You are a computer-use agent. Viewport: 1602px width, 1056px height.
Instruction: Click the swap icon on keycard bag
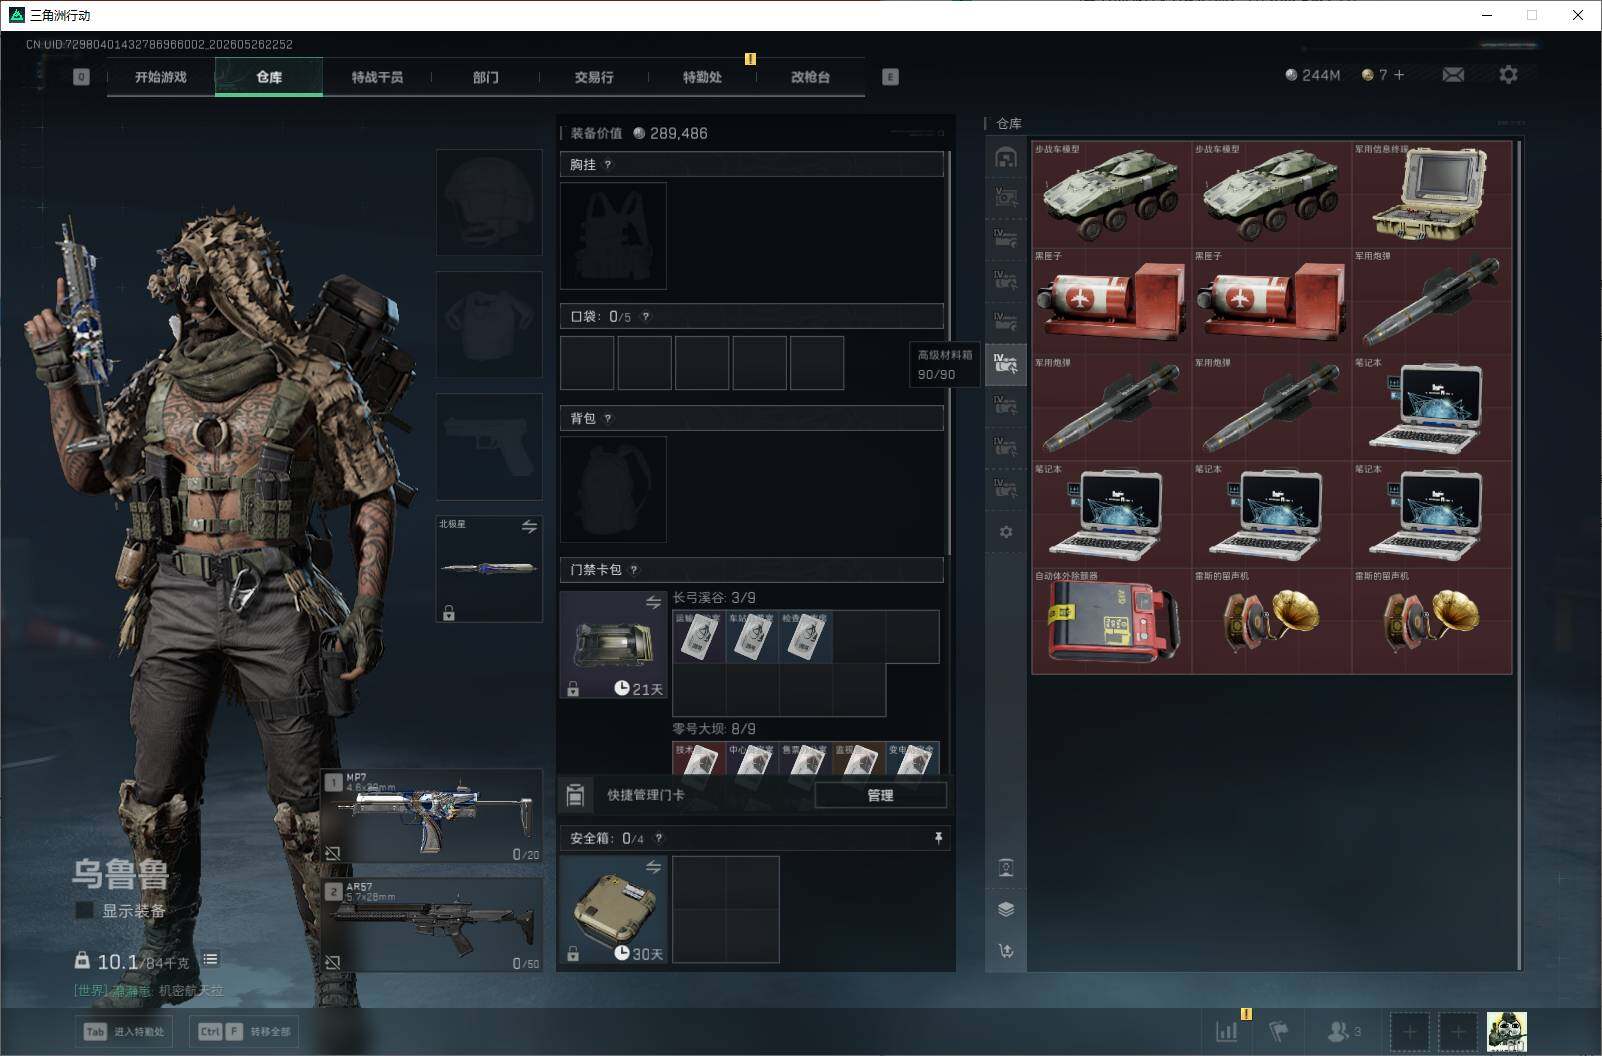coord(653,602)
